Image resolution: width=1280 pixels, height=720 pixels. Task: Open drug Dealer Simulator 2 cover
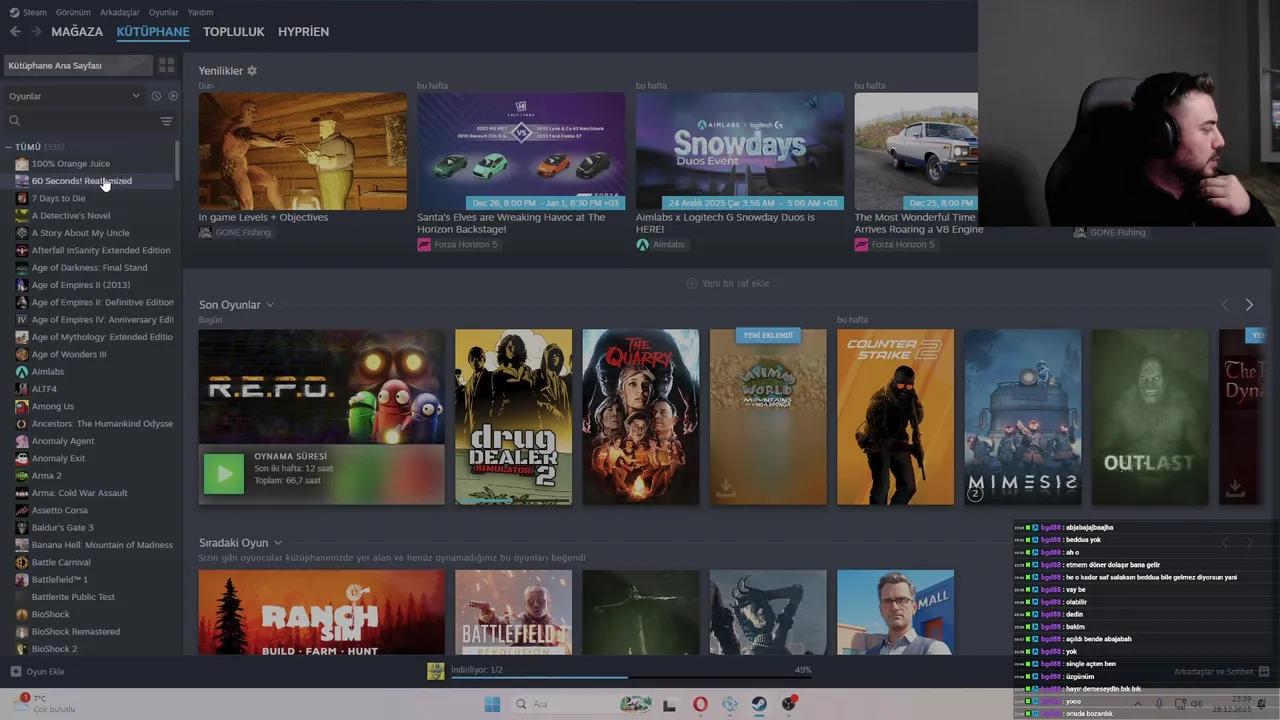click(x=514, y=417)
